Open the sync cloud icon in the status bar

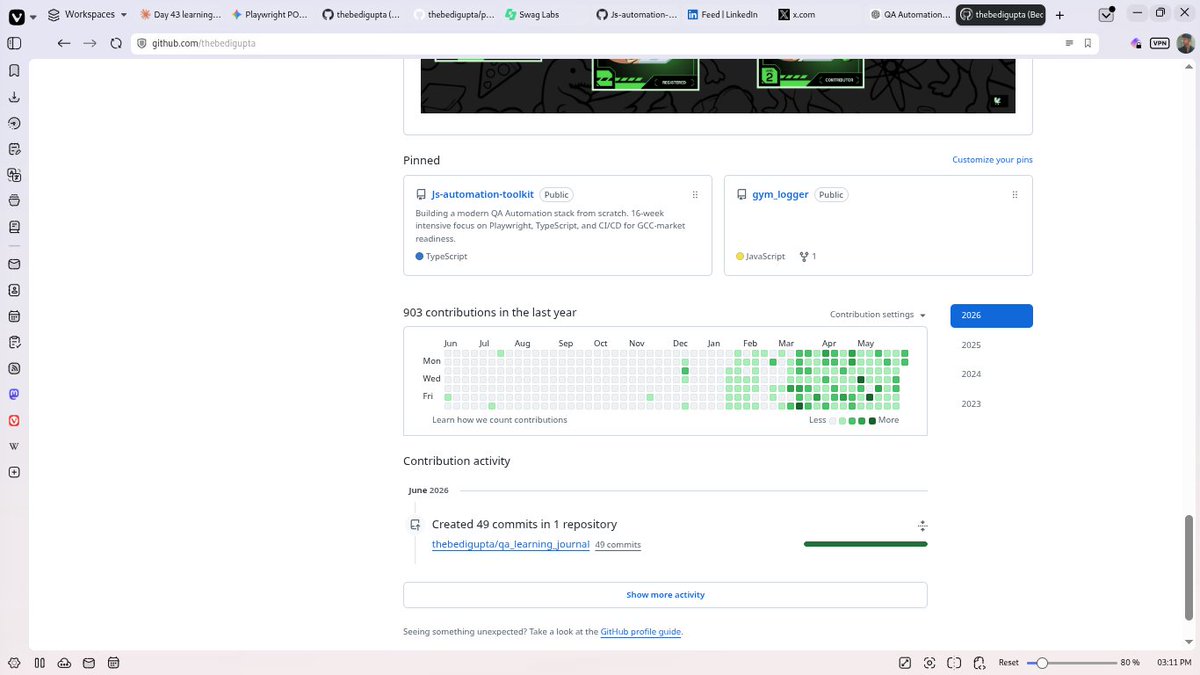point(64,662)
